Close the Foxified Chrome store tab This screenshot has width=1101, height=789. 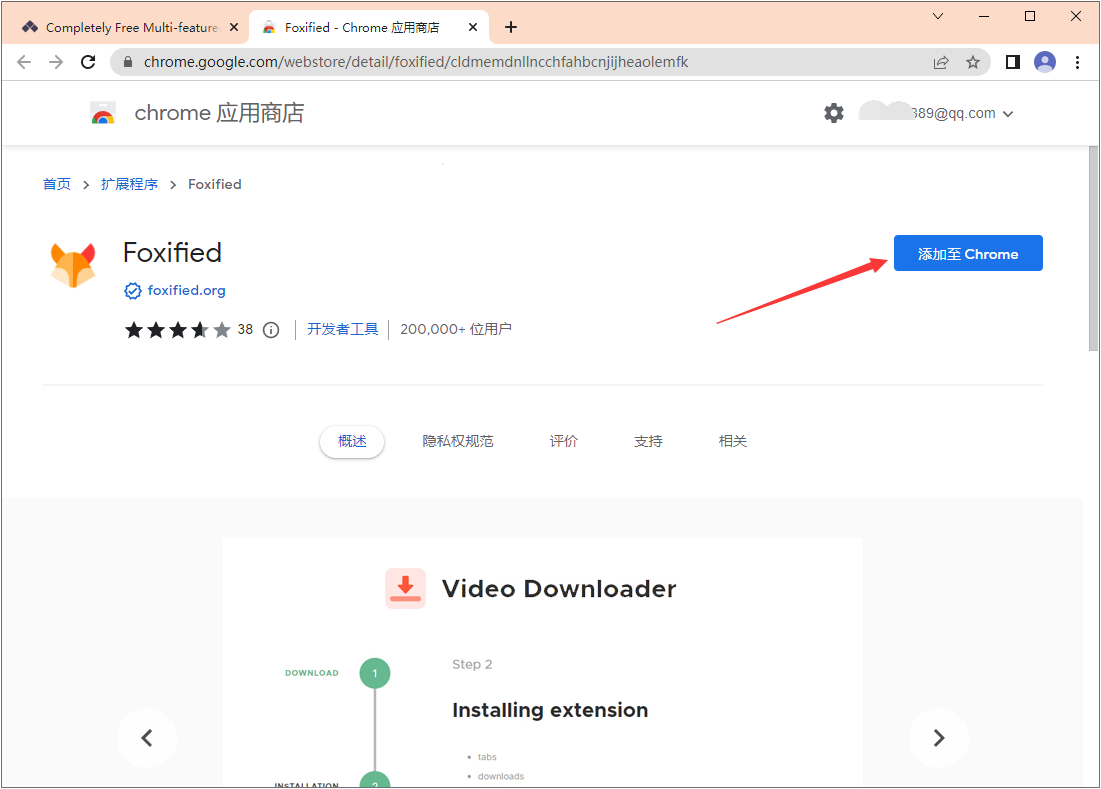click(473, 27)
